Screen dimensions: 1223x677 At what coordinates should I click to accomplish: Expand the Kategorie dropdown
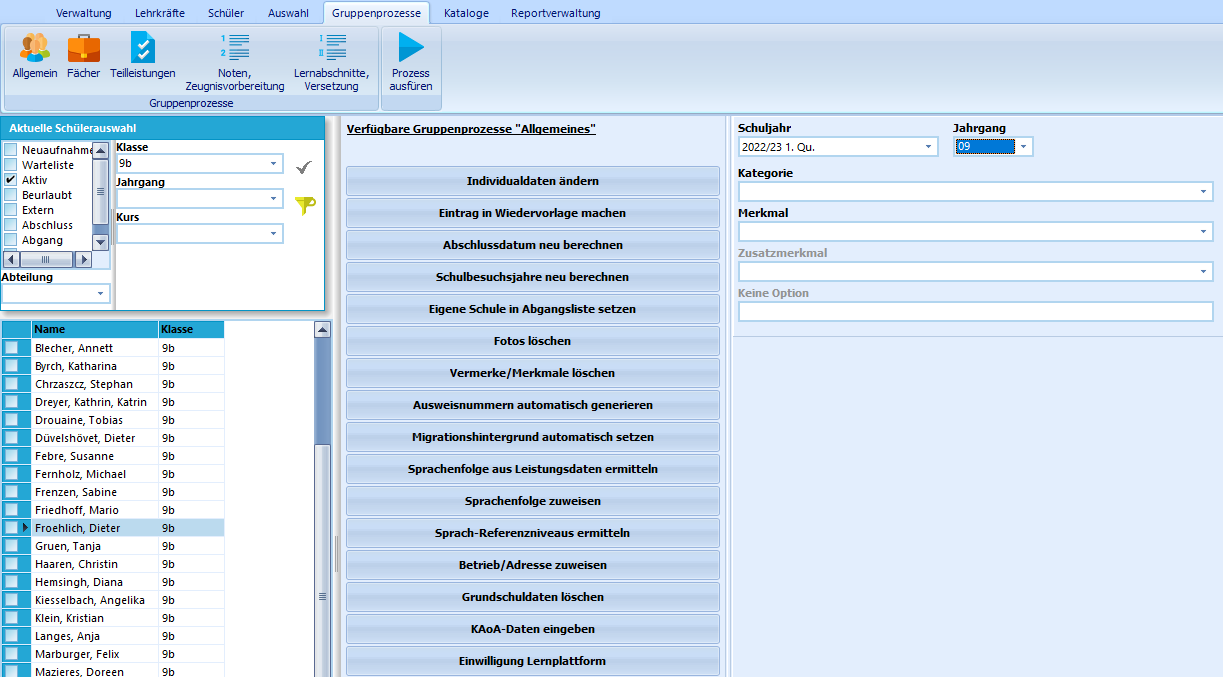click(1204, 192)
